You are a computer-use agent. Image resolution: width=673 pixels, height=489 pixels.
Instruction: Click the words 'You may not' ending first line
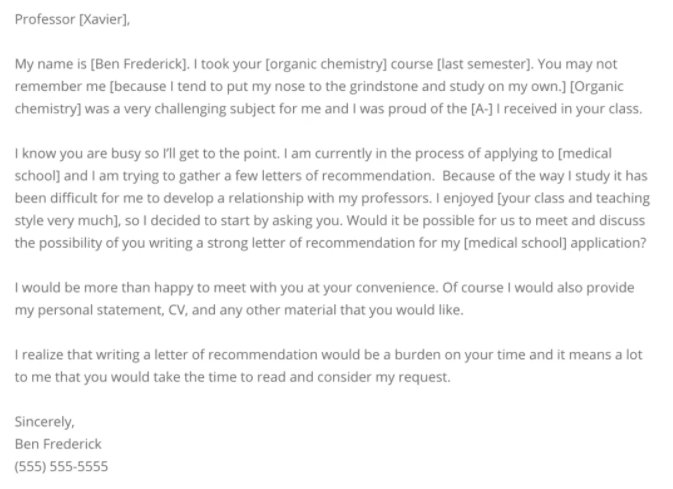[577, 64]
